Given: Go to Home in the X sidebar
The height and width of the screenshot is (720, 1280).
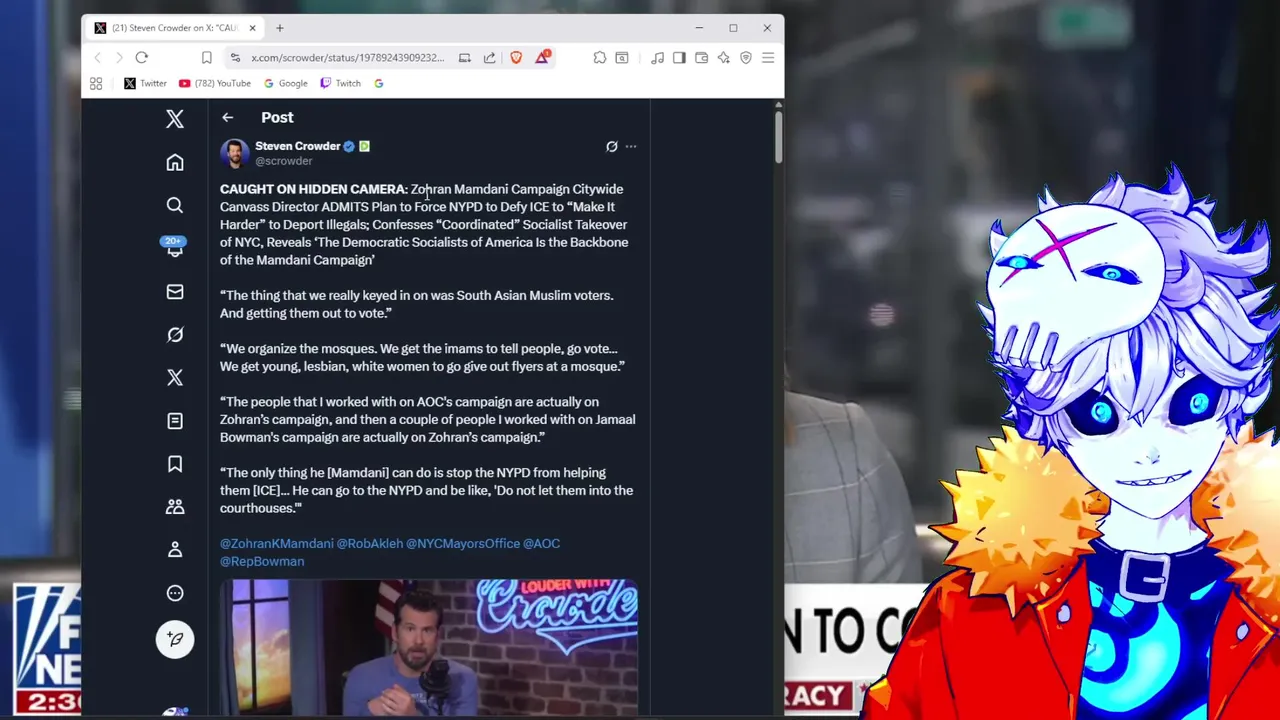Looking at the screenshot, I should 175,162.
